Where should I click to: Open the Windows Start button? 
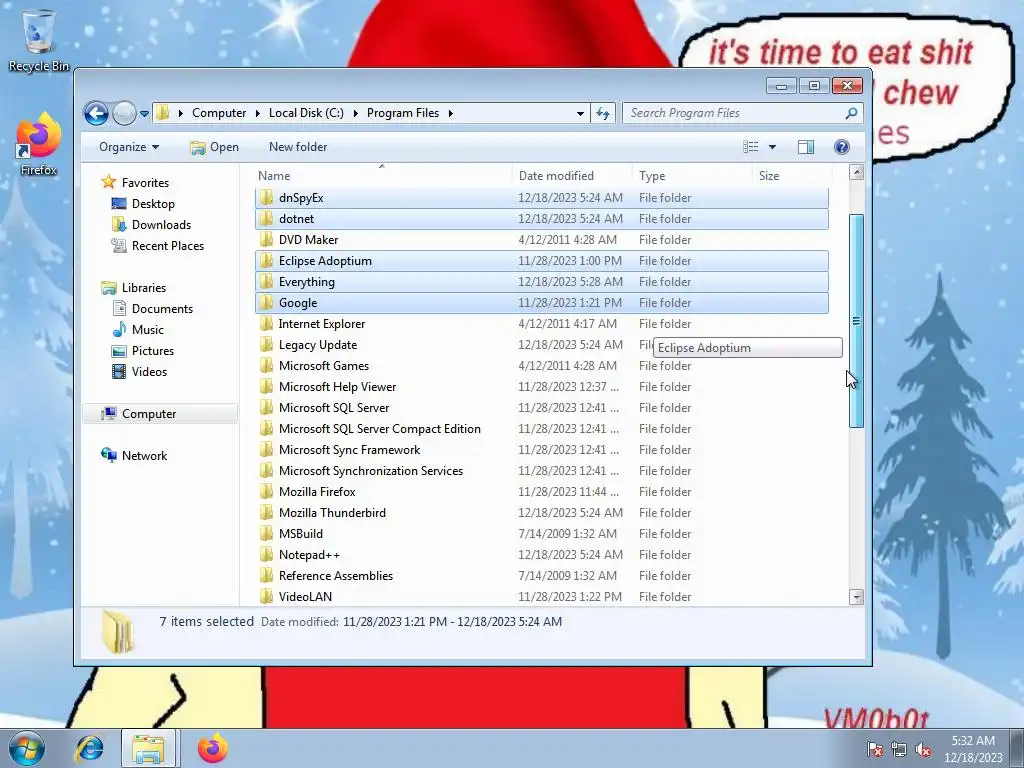point(27,748)
